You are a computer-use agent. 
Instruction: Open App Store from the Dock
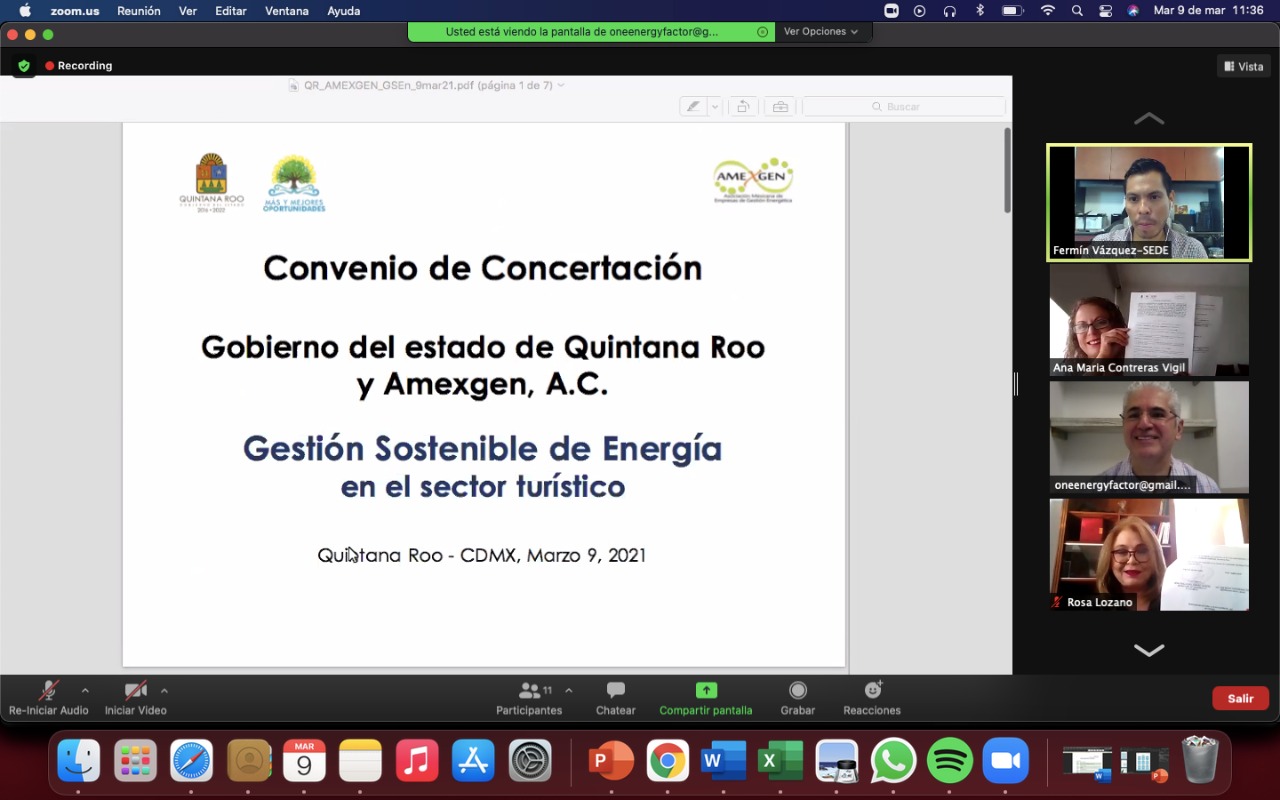coord(474,761)
